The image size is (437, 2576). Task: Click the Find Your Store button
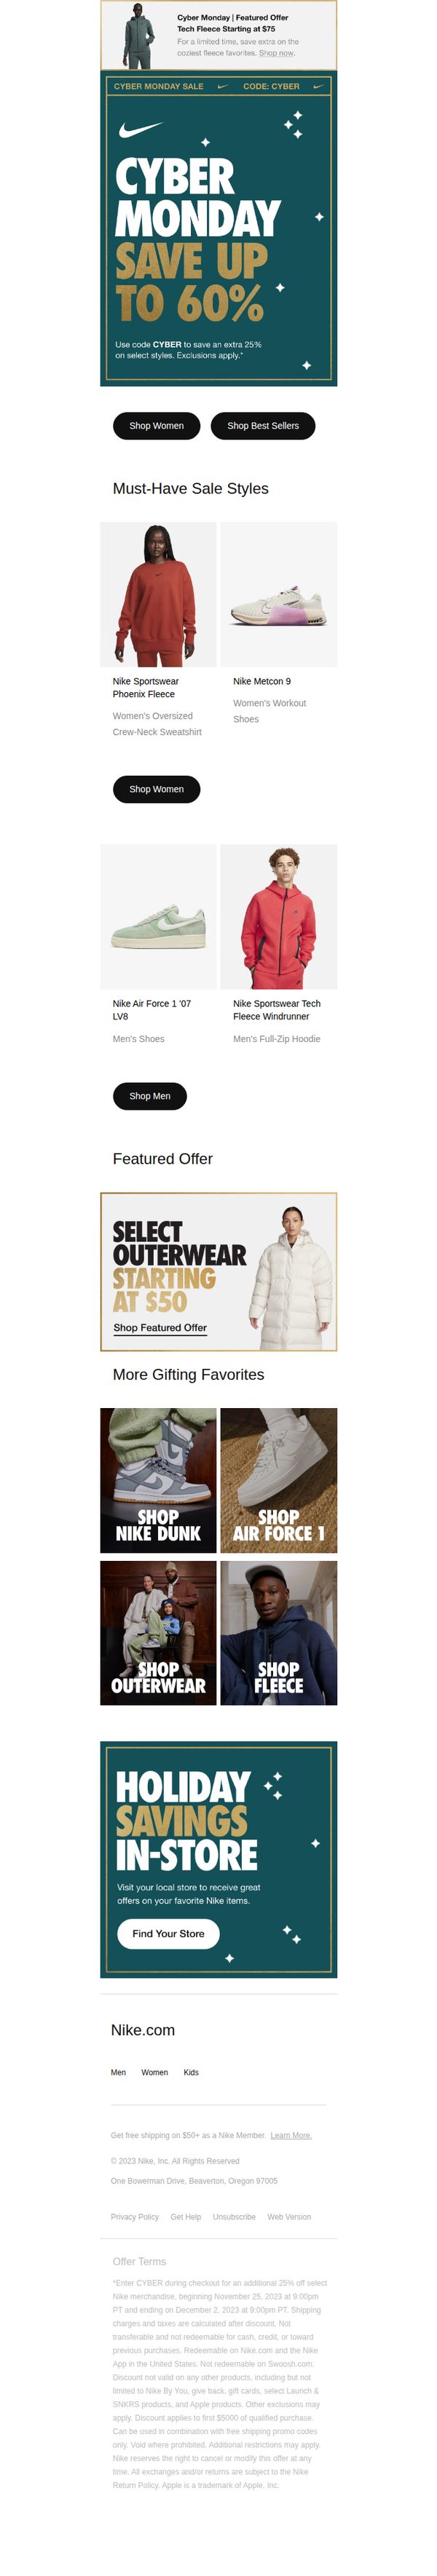click(x=168, y=1934)
